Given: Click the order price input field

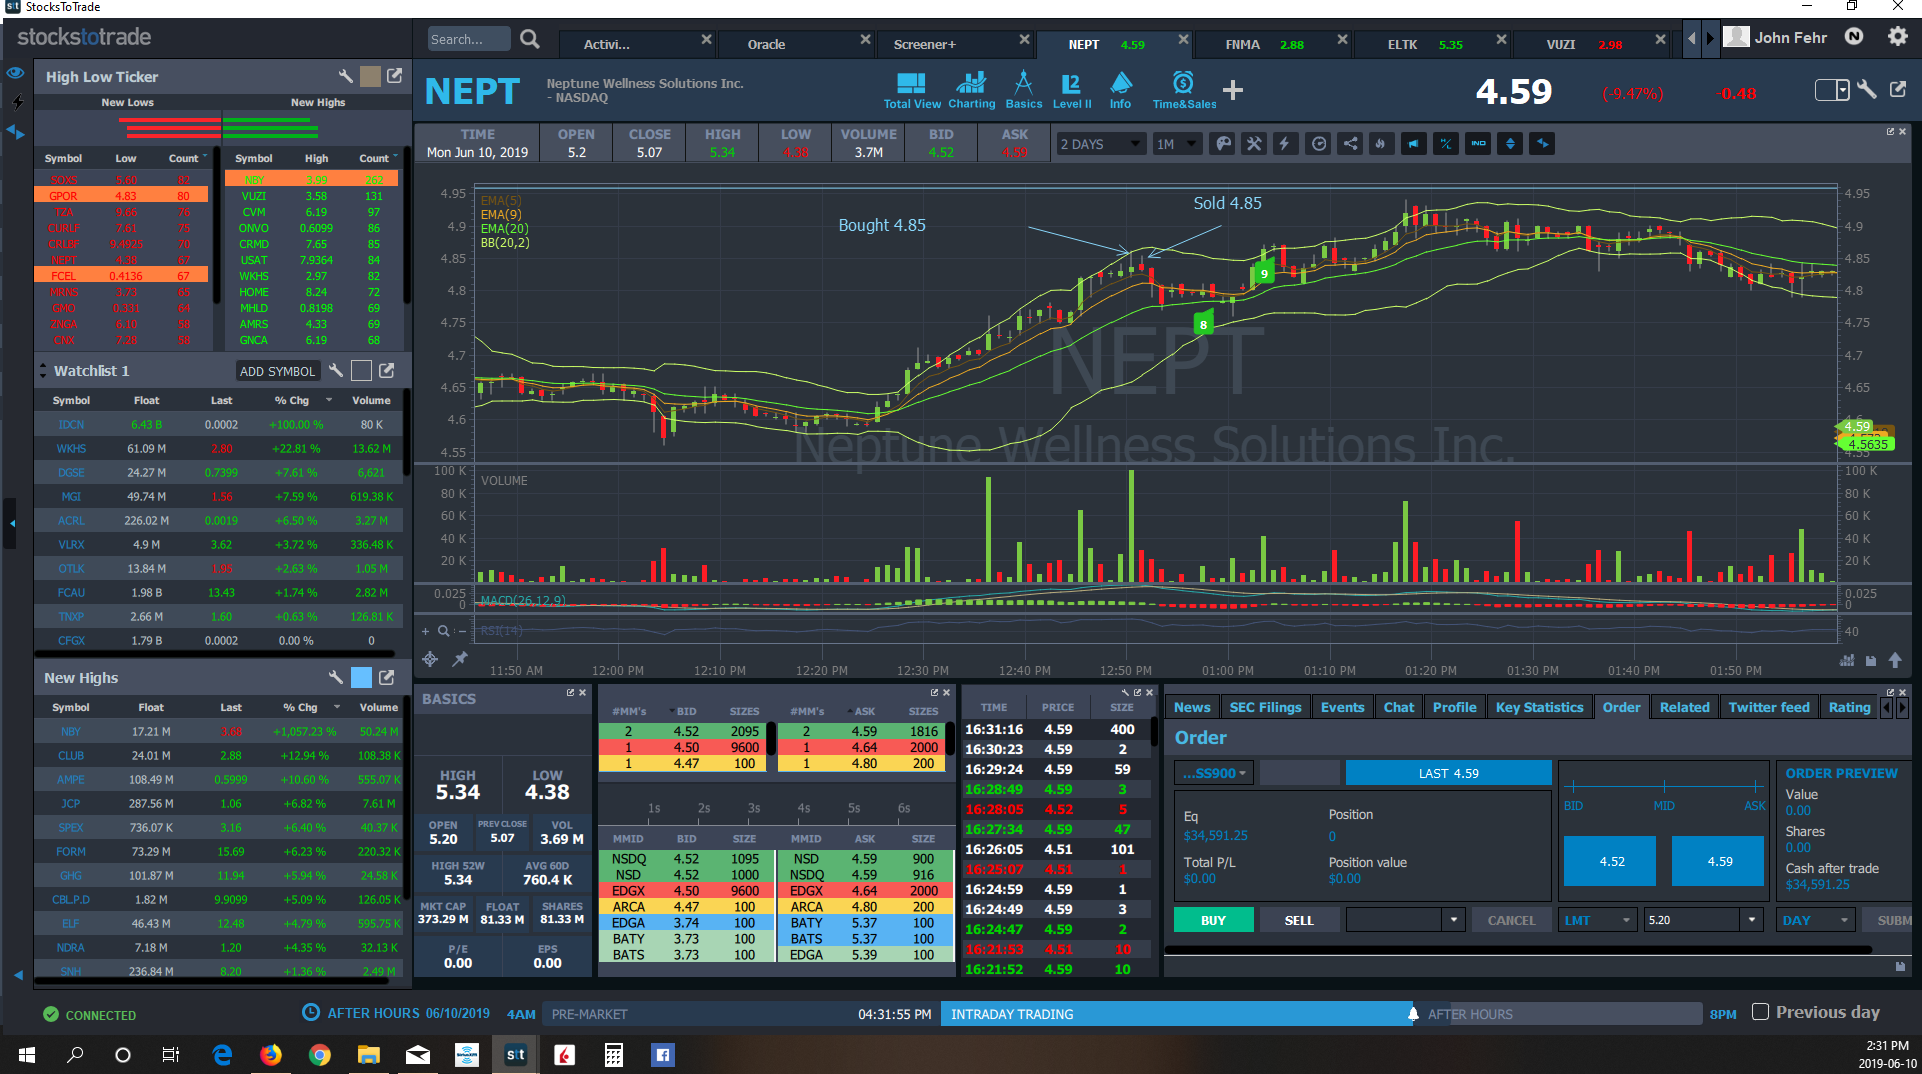Looking at the screenshot, I should (x=1692, y=920).
